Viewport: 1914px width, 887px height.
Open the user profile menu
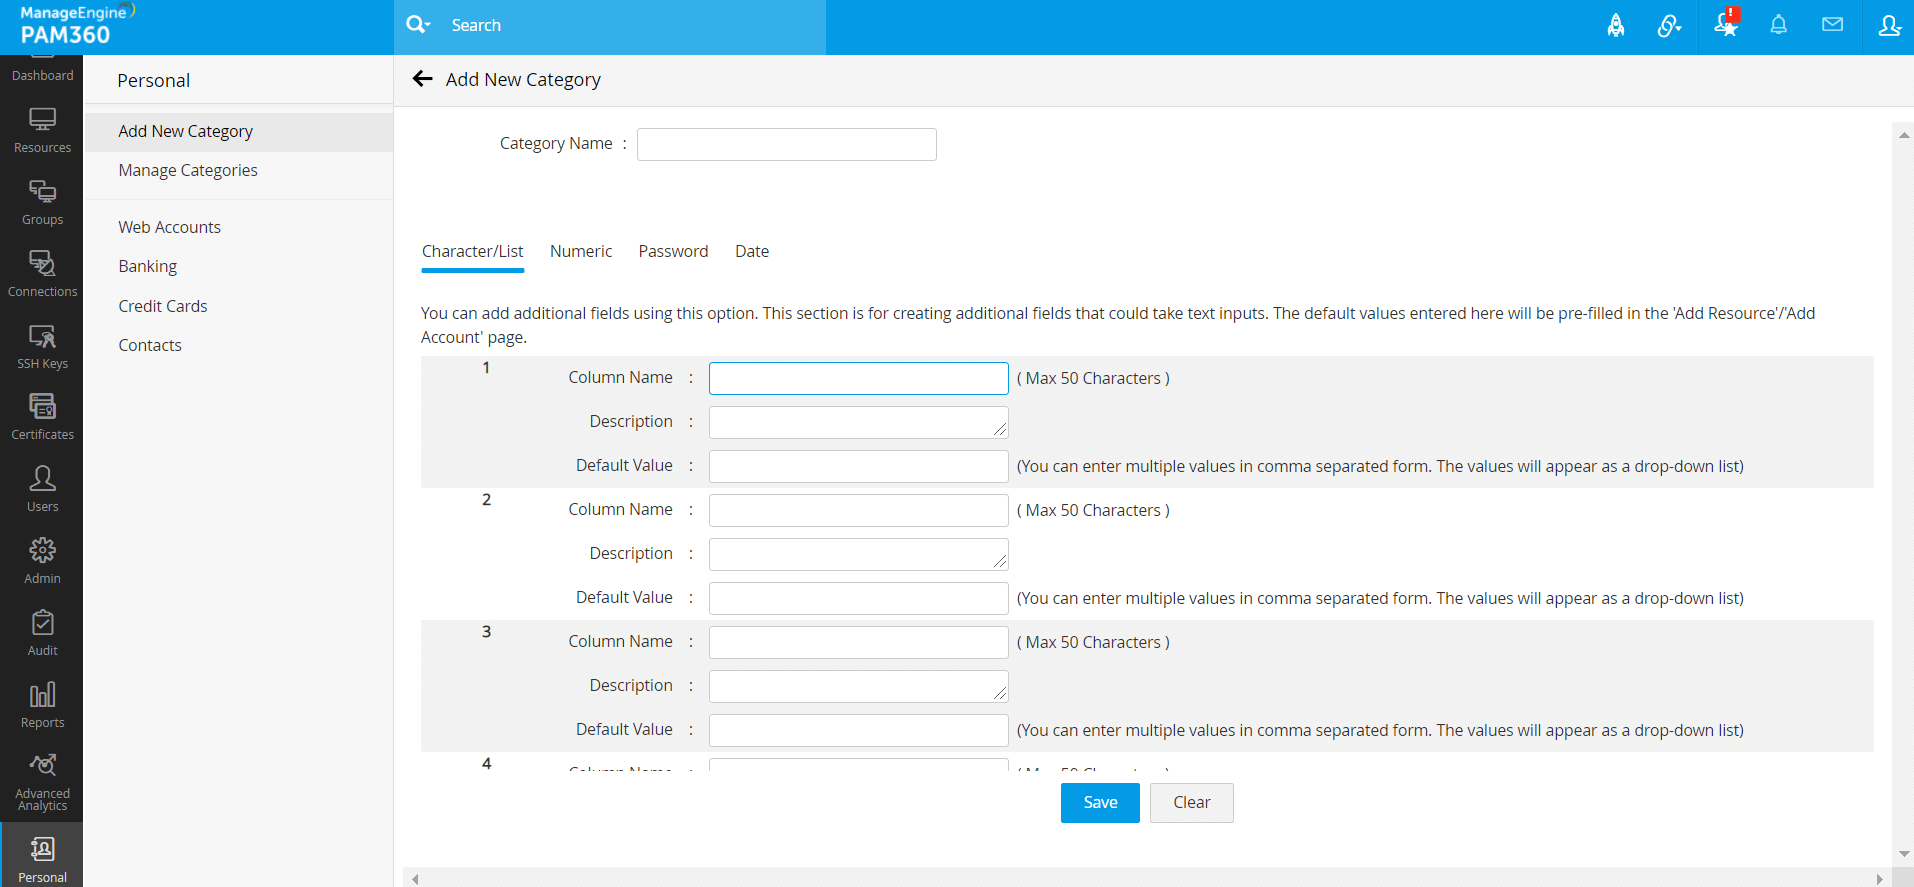1888,26
